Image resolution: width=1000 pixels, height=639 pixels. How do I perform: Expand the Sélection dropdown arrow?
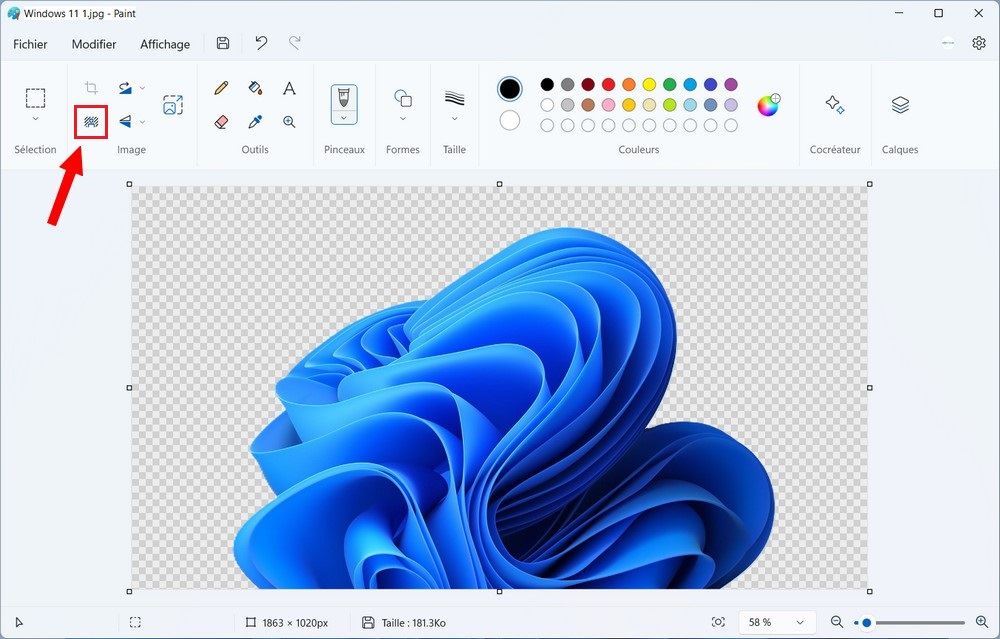[x=35, y=119]
